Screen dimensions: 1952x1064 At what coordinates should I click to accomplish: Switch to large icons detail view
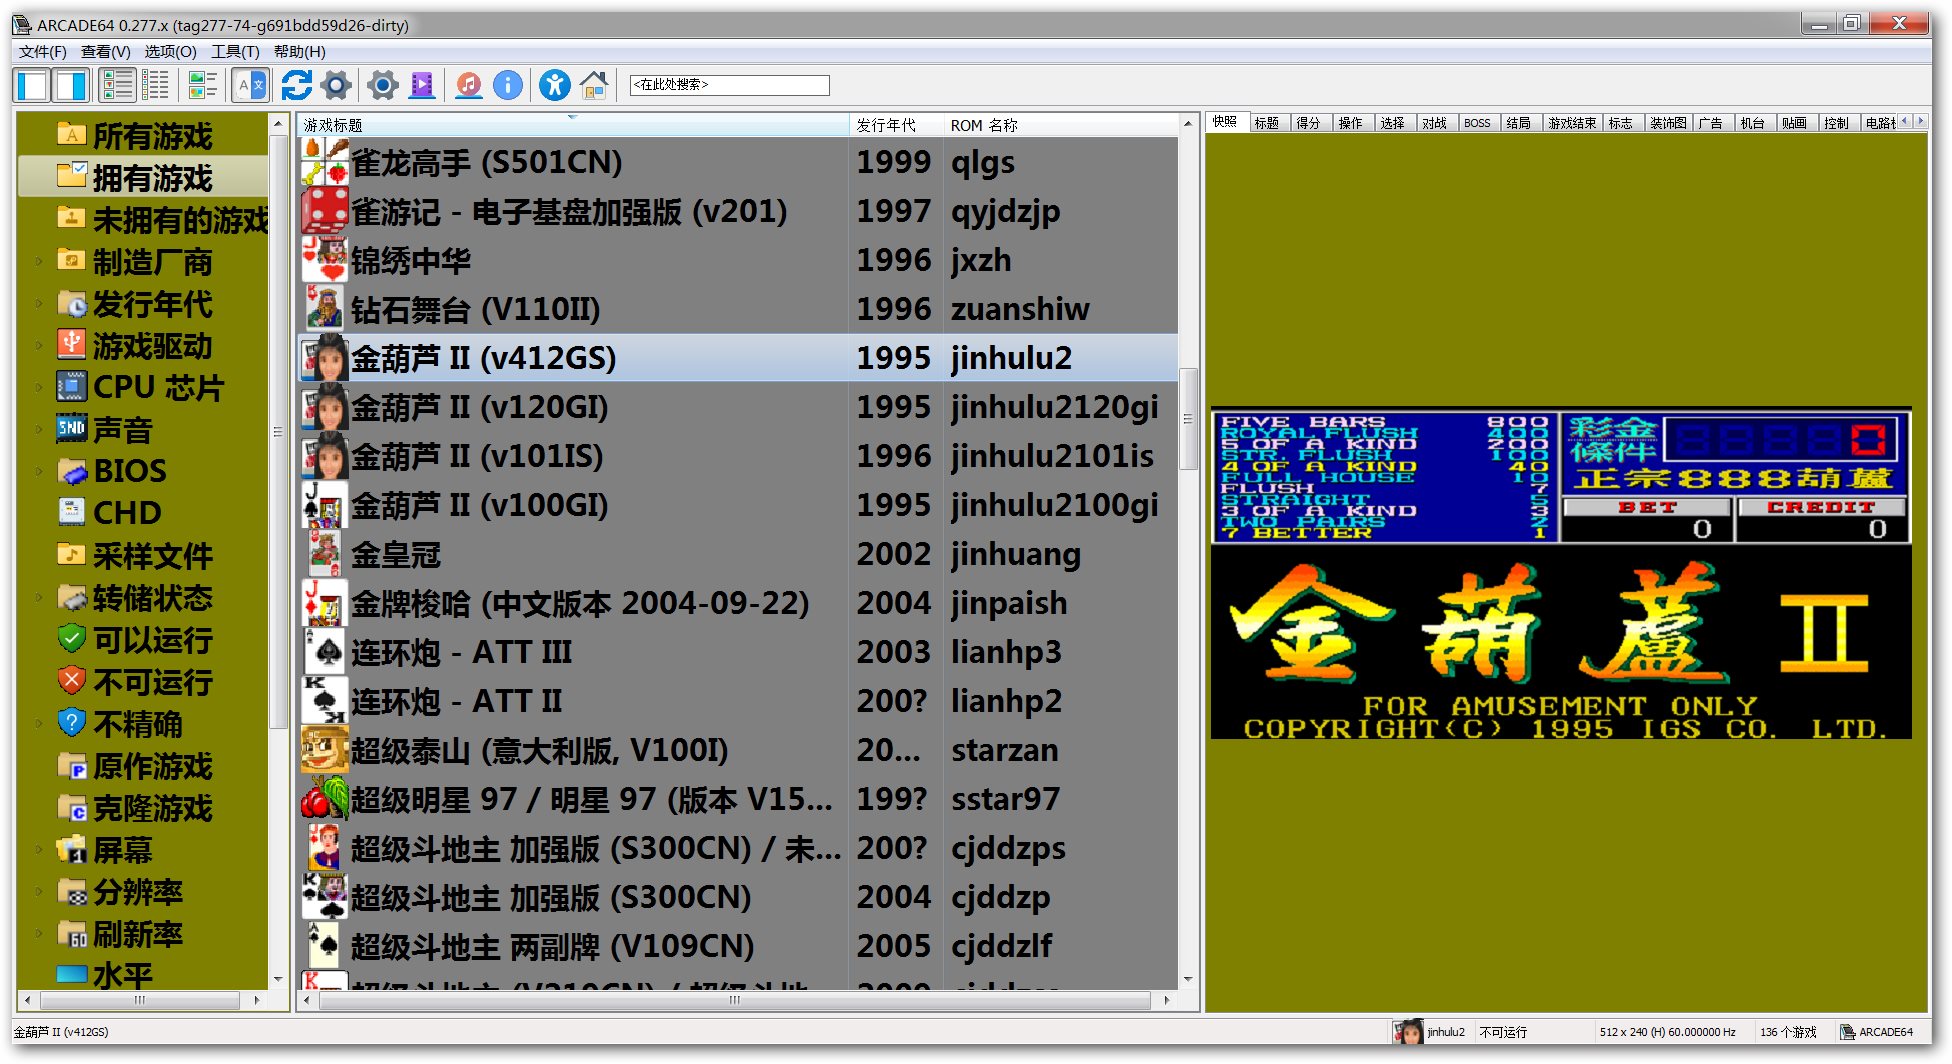(117, 86)
